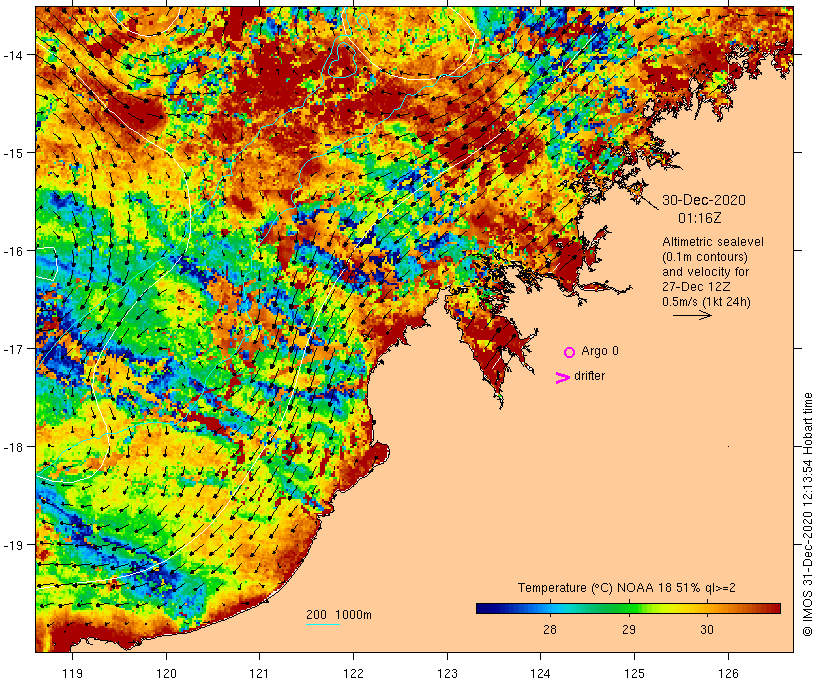Click the '27-Dec 12Z' text
This screenshot has height=680, width=820.
(696, 287)
